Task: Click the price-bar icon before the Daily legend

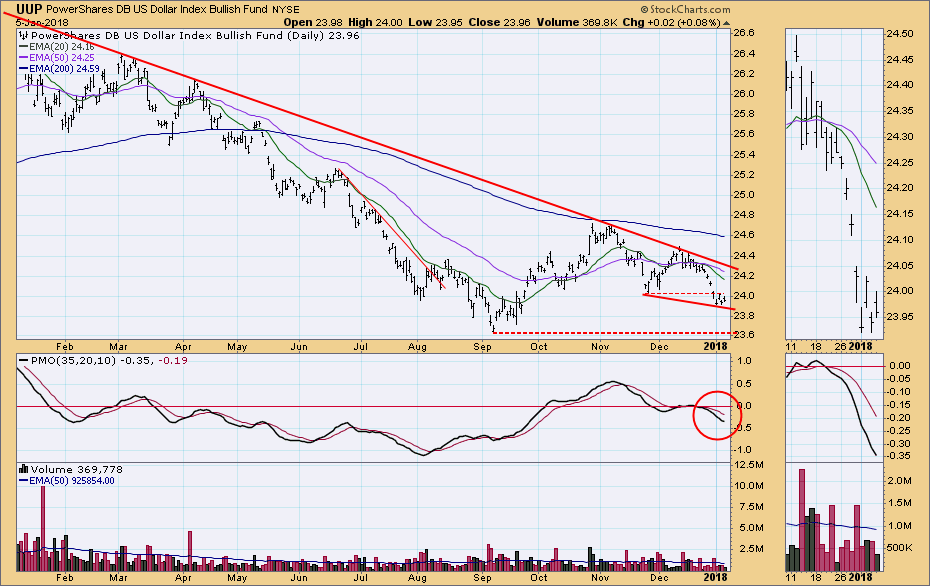Action: click(x=24, y=36)
